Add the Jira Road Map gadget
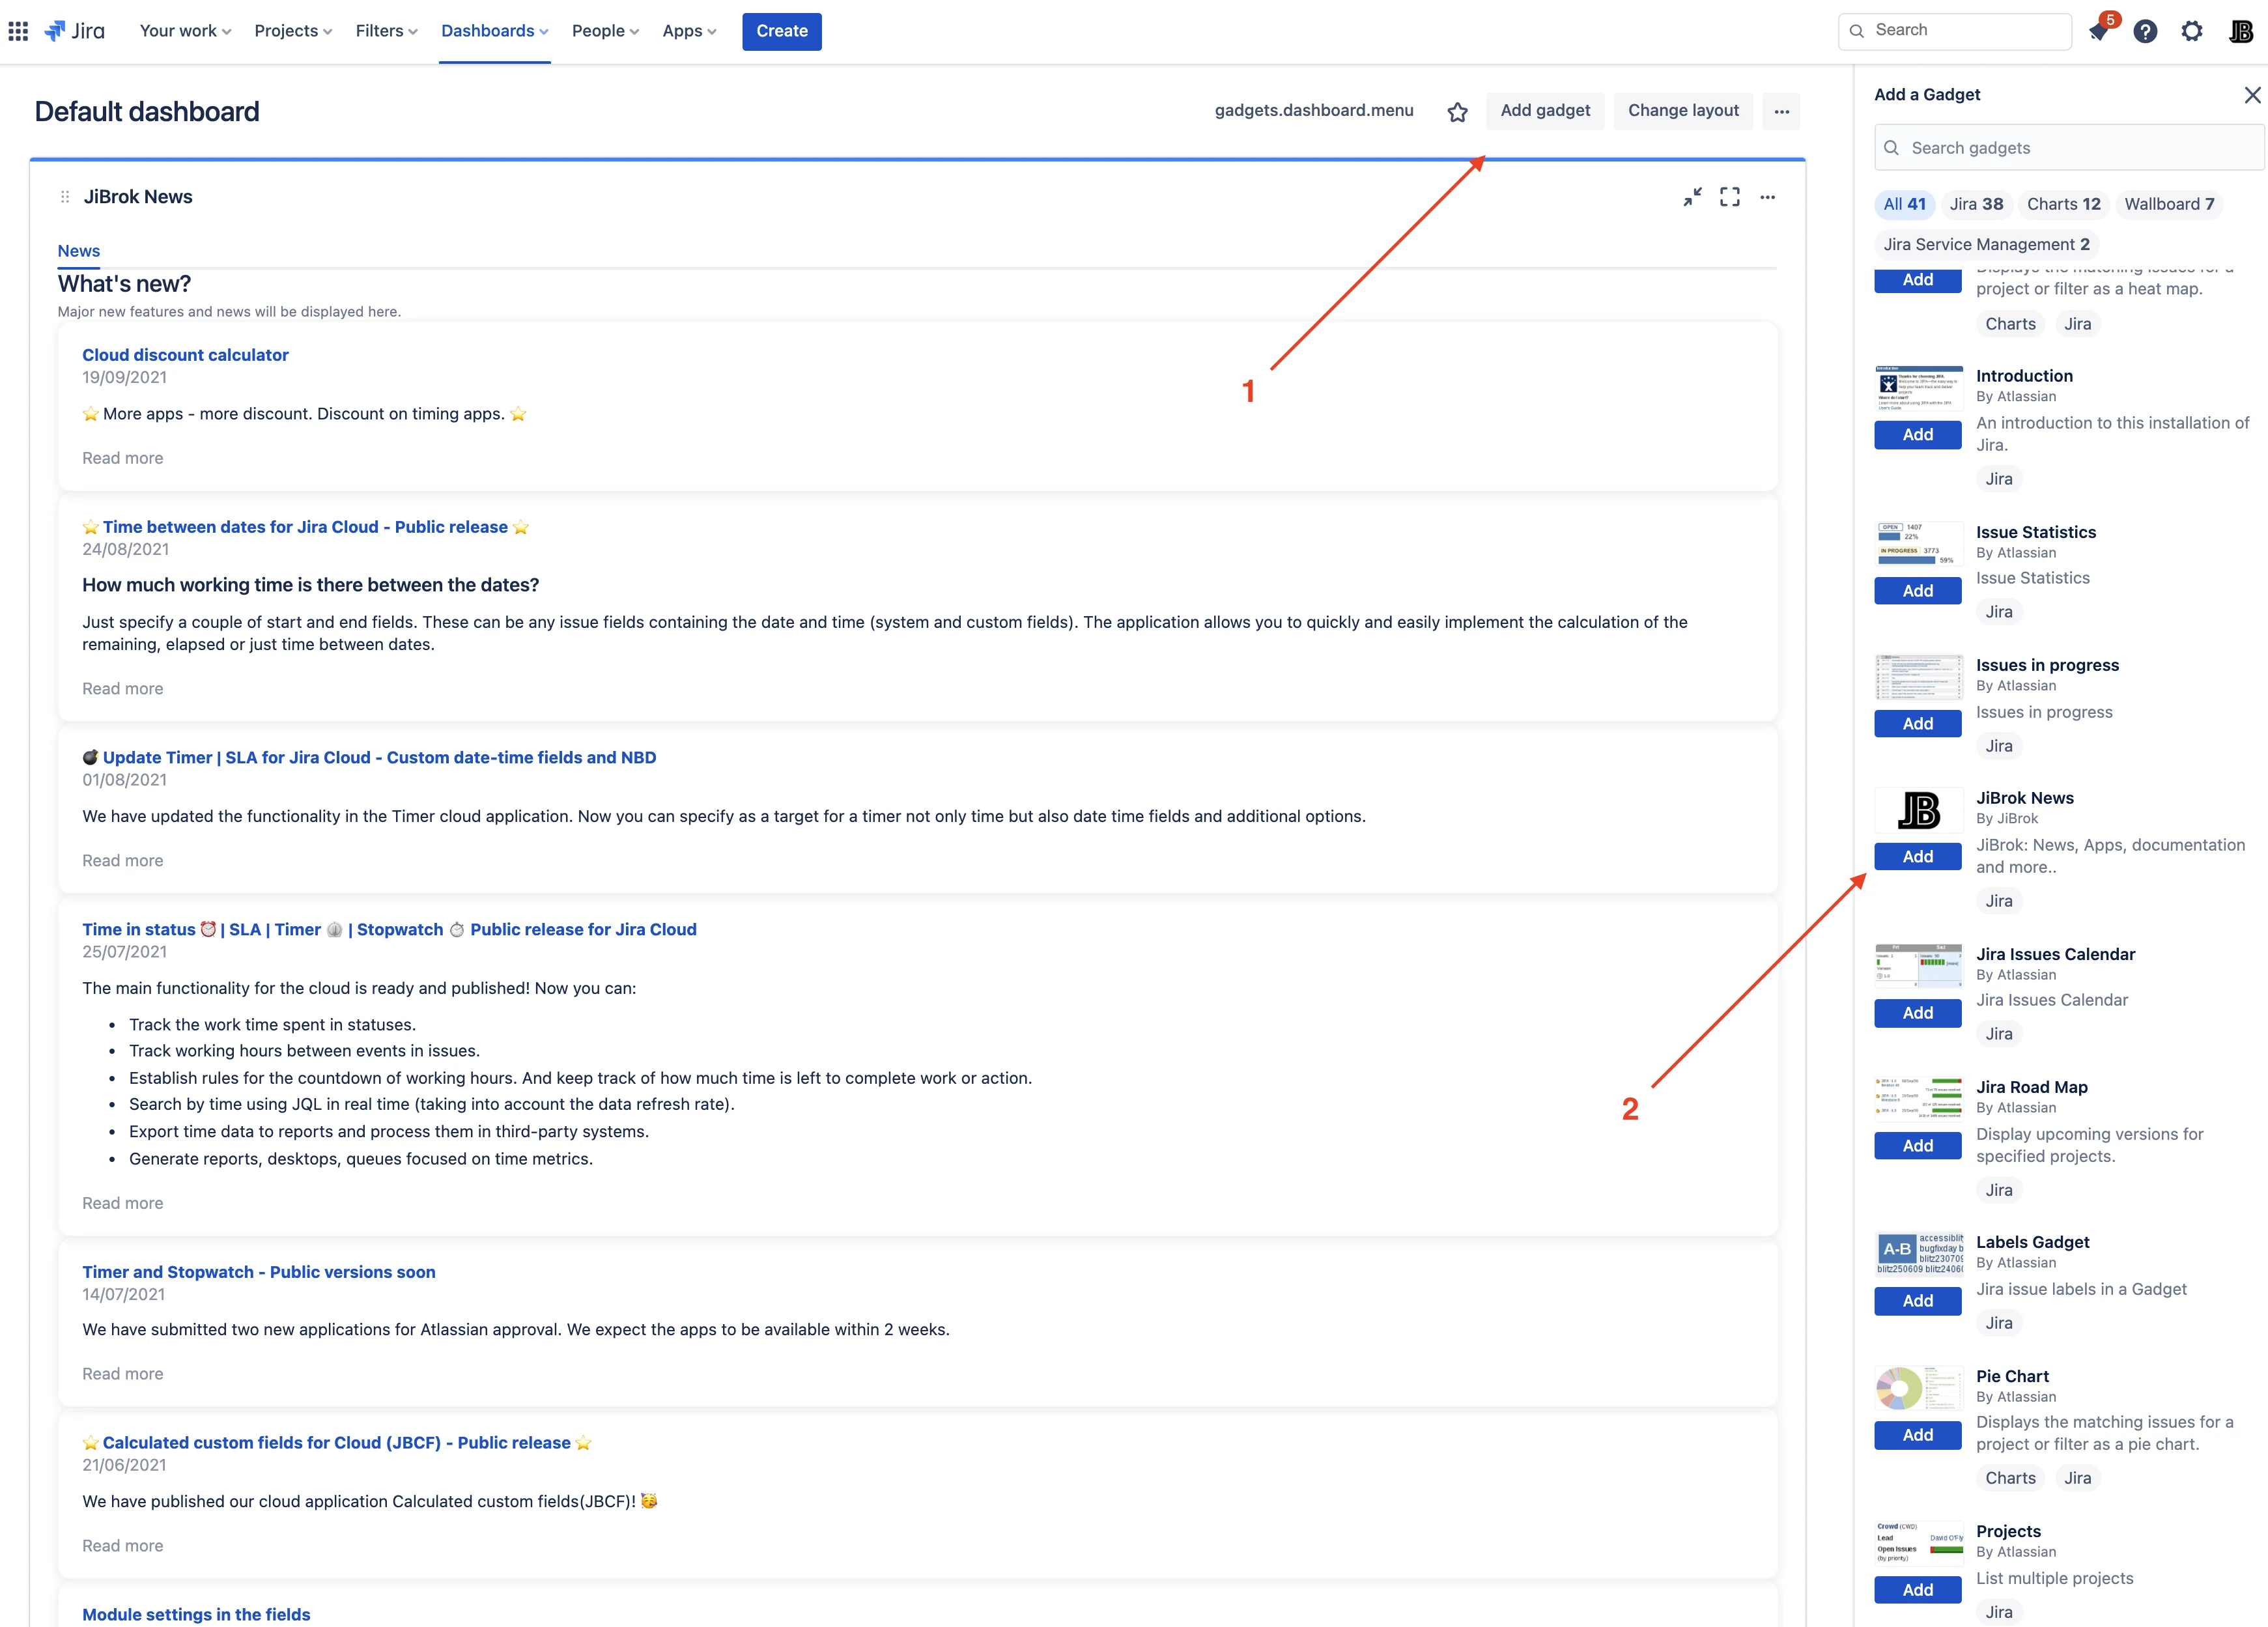 [x=1918, y=1146]
